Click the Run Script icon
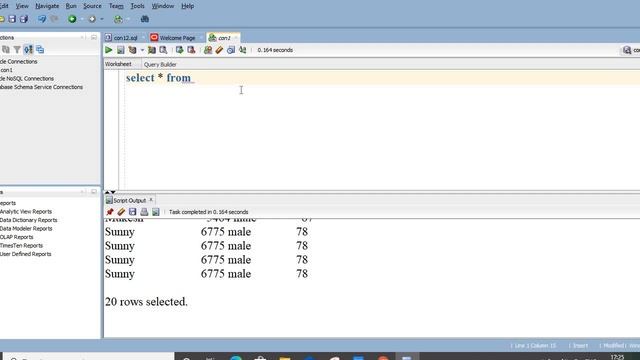The width and height of the screenshot is (640, 360). [x=120, y=50]
